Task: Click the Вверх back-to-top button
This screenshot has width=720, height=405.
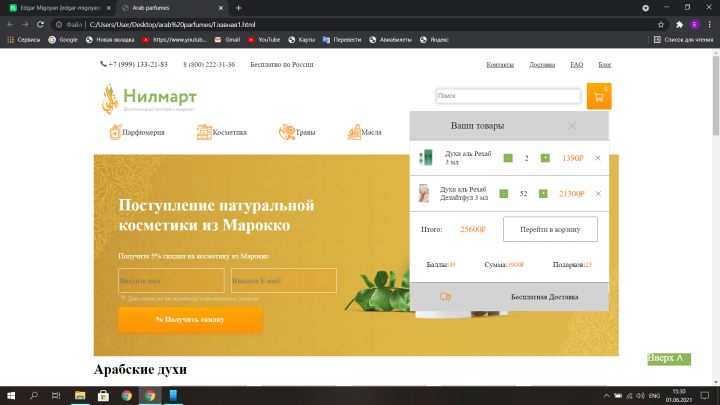Action: (669, 359)
